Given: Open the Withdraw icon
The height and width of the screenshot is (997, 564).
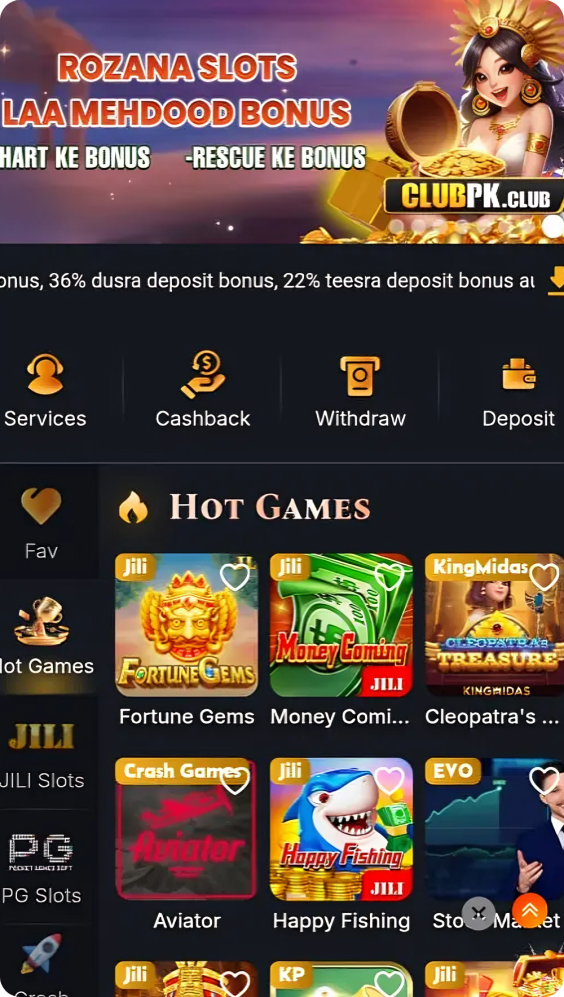Looking at the screenshot, I should pyautogui.click(x=360, y=376).
